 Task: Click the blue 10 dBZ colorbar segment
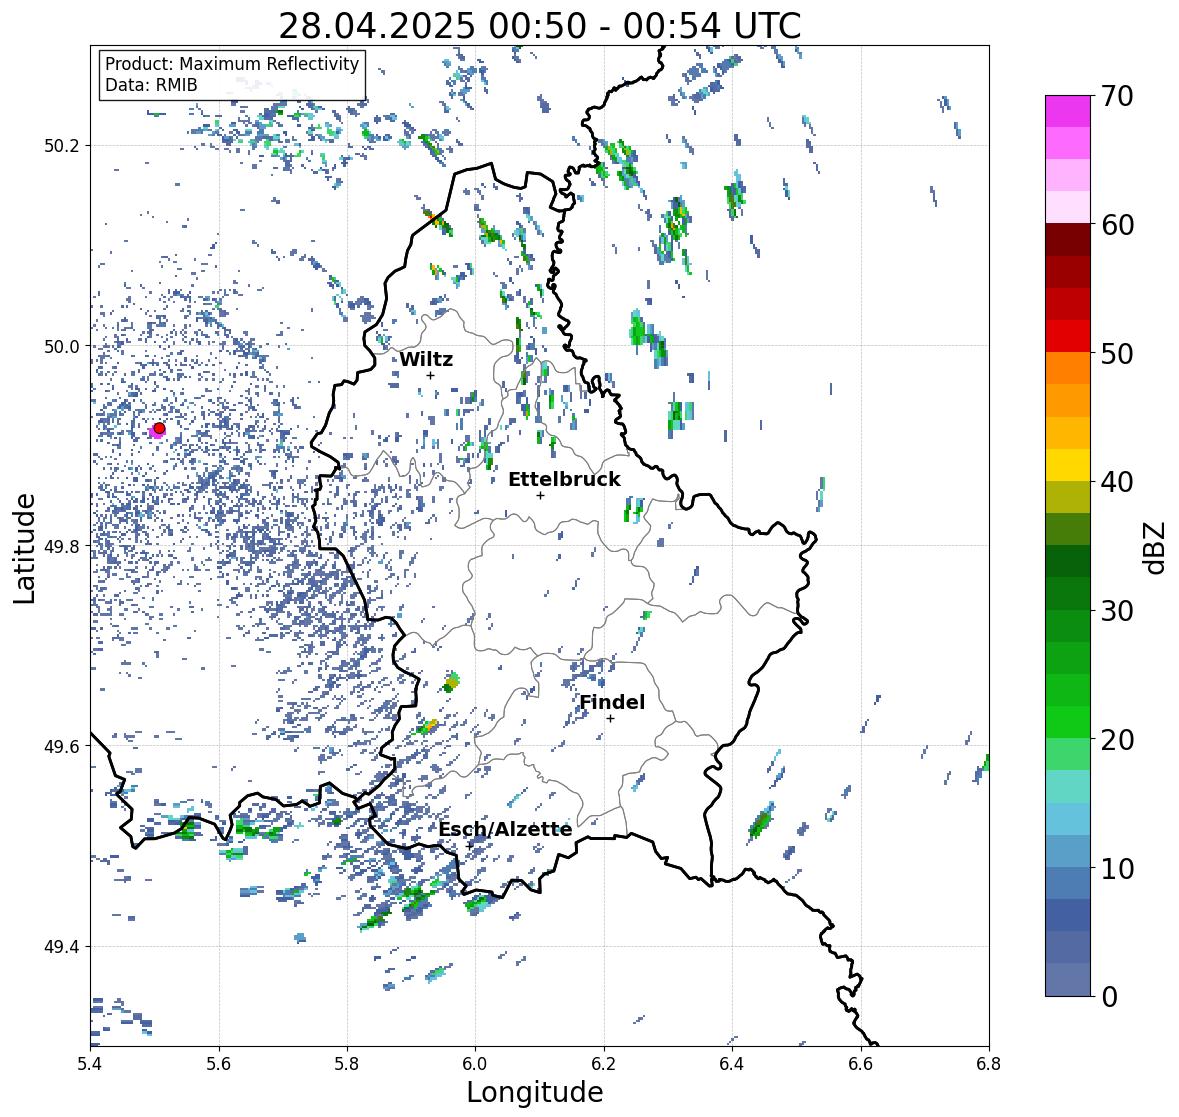[1068, 882]
